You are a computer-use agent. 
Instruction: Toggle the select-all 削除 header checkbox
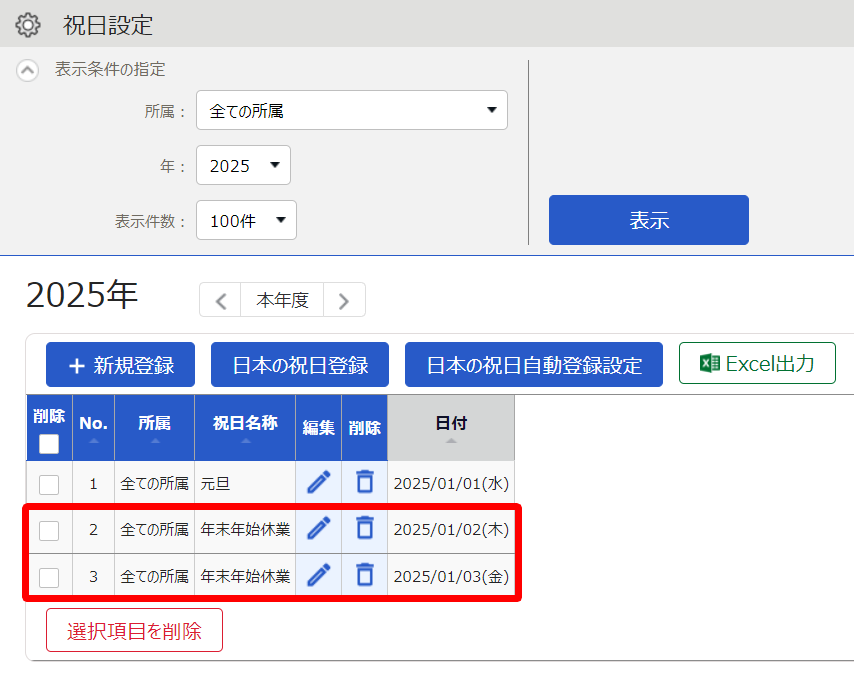pos(49,444)
